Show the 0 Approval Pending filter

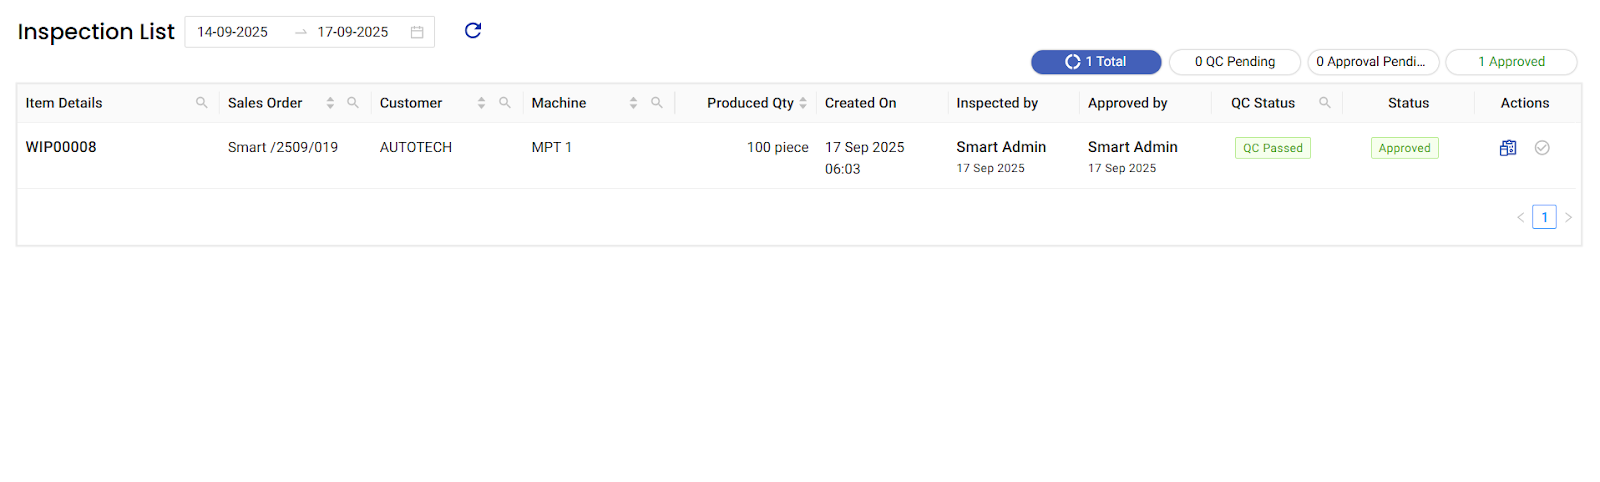(1373, 62)
